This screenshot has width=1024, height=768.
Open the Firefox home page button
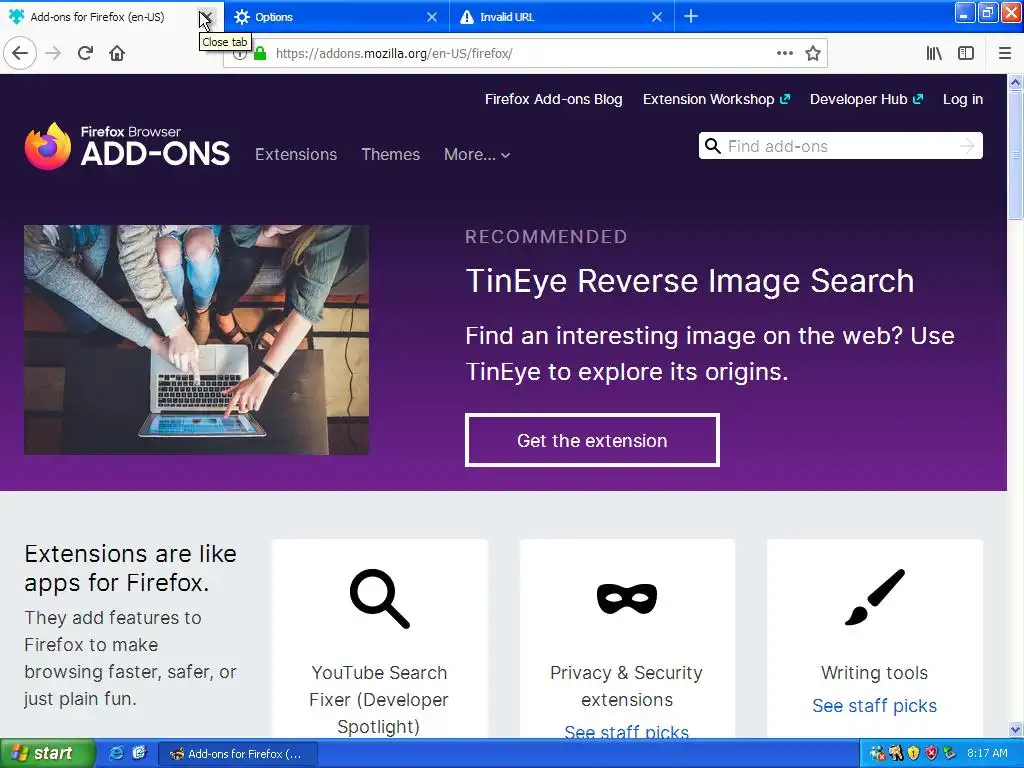click(117, 53)
